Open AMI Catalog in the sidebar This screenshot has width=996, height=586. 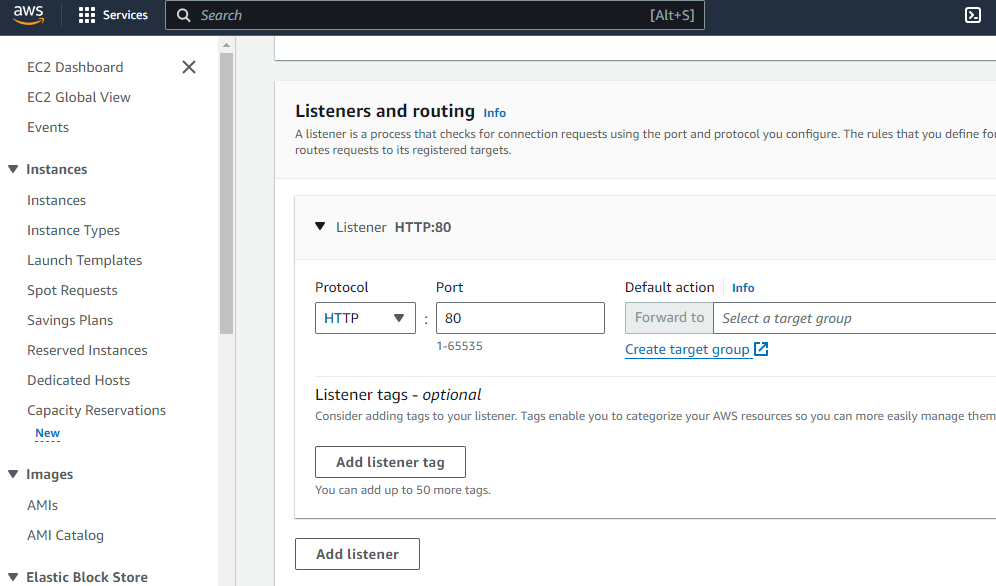[65, 535]
